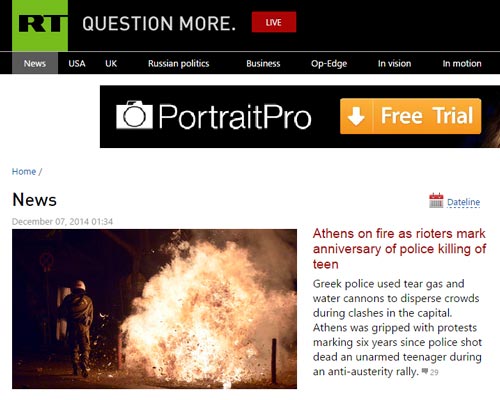Select the News navigation tab
This screenshot has width=500, height=400.
tap(35, 63)
